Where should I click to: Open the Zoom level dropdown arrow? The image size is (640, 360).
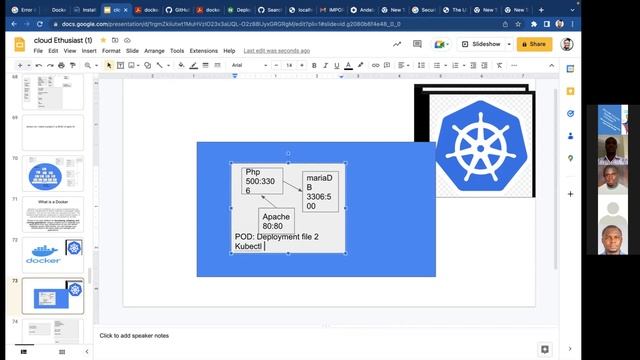(x=96, y=65)
